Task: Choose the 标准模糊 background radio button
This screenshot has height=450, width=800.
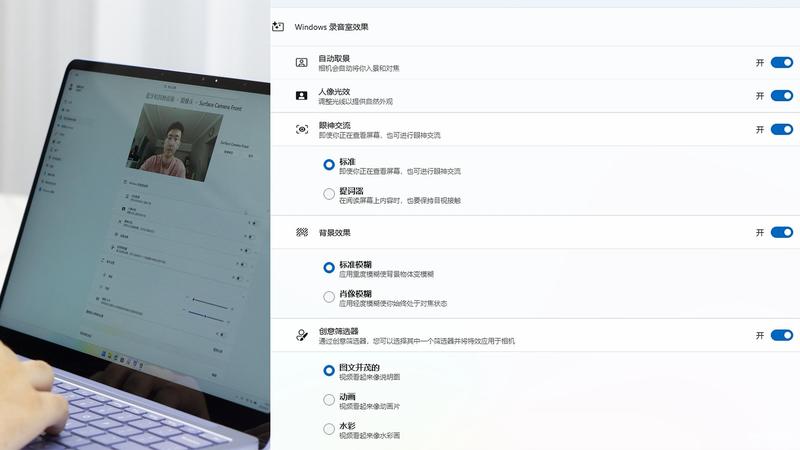Action: pos(329,267)
